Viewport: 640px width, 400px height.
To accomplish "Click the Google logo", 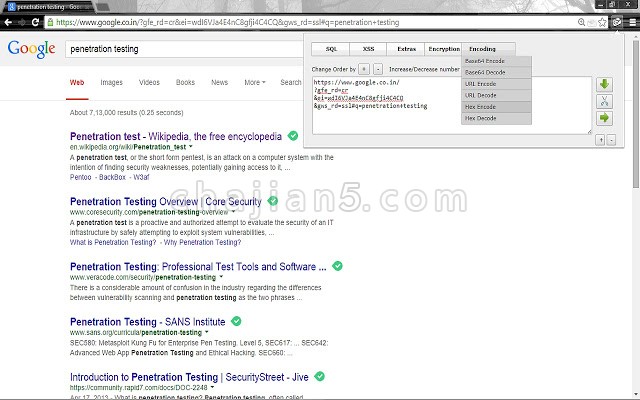I will [x=31, y=49].
